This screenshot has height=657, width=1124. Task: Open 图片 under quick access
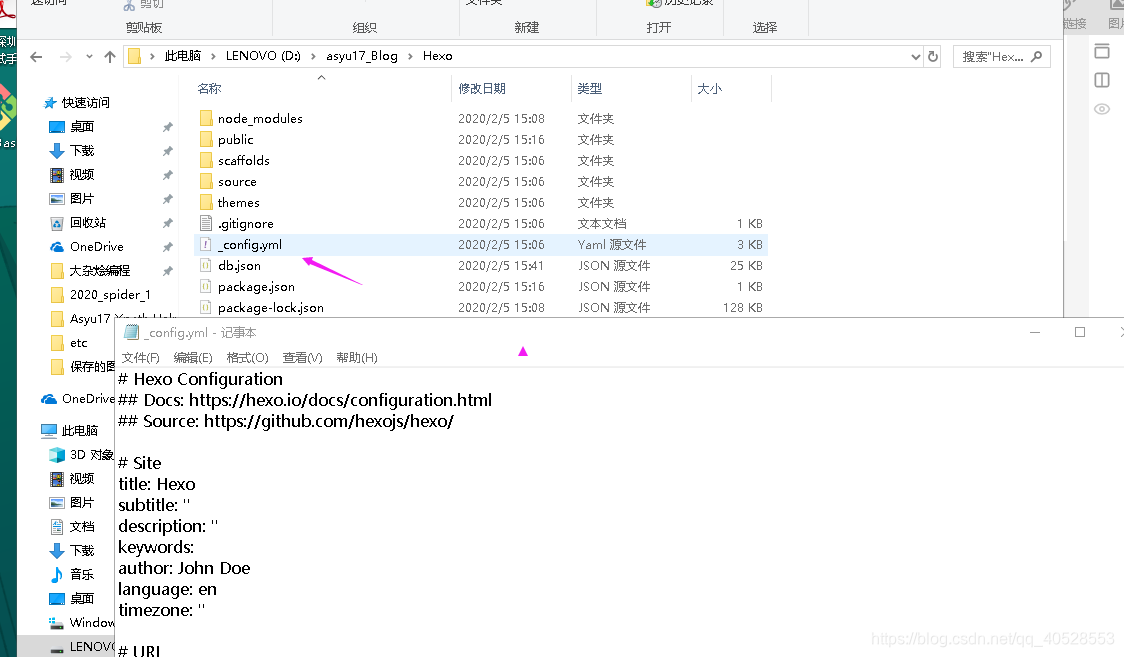click(x=82, y=198)
